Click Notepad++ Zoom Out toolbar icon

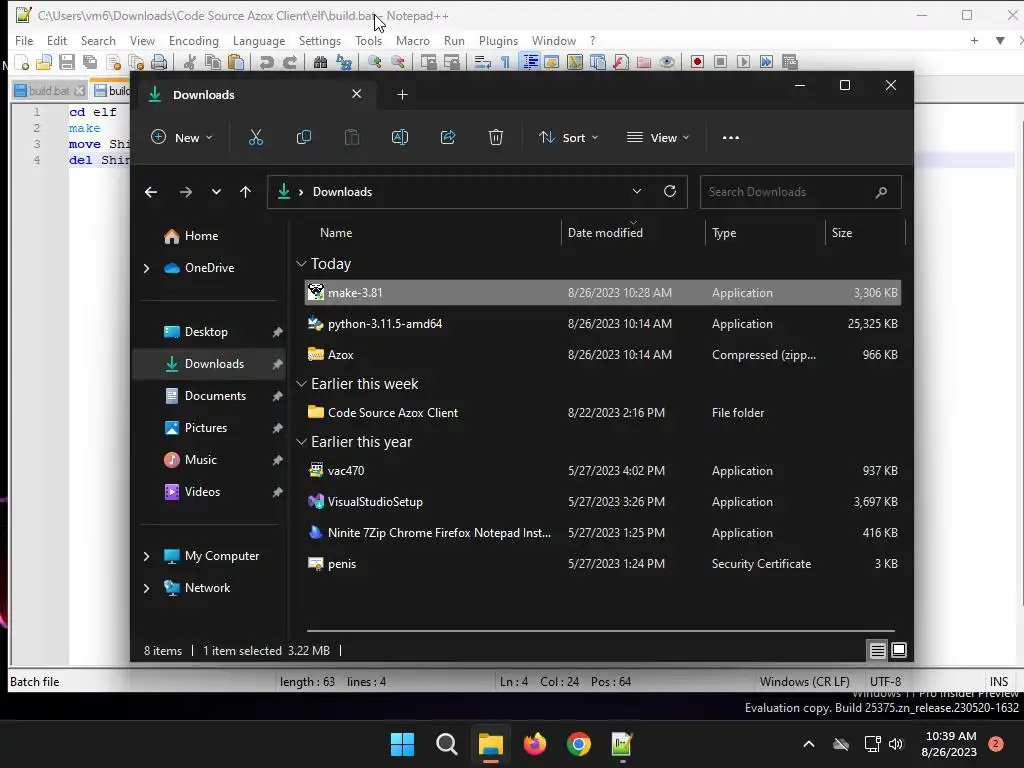coord(398,62)
